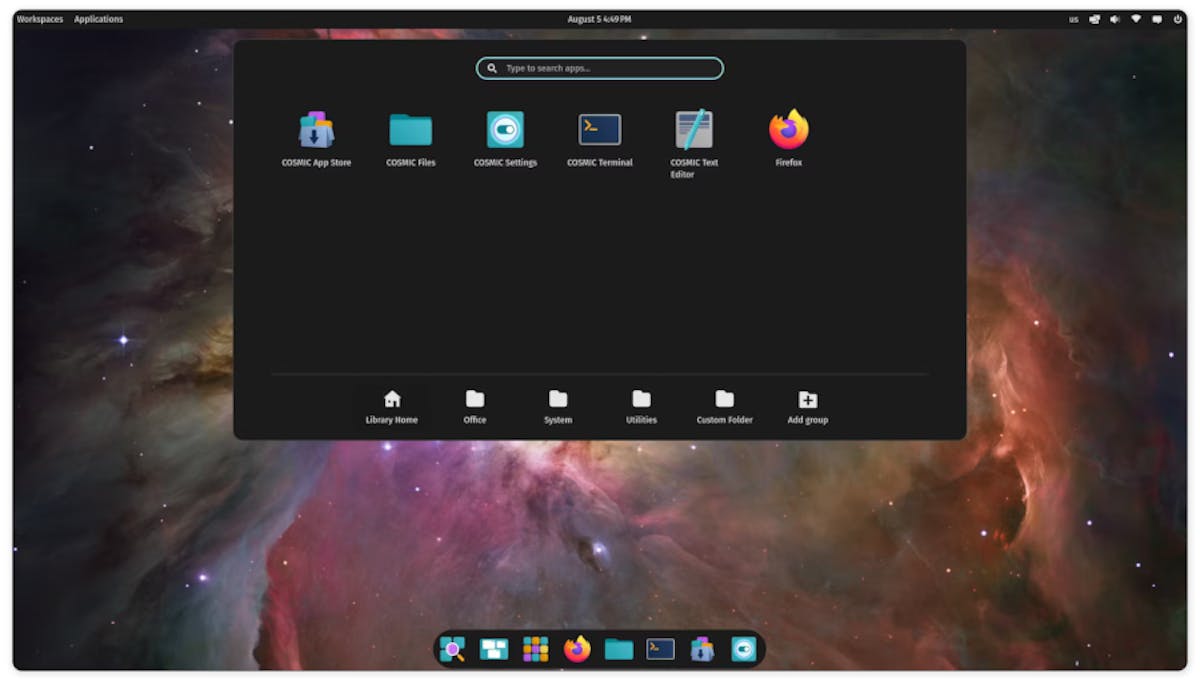Image resolution: width=1200 pixels, height=681 pixels.
Task: Open COSMIC Text Editor from the app library
Action: pyautogui.click(x=694, y=144)
